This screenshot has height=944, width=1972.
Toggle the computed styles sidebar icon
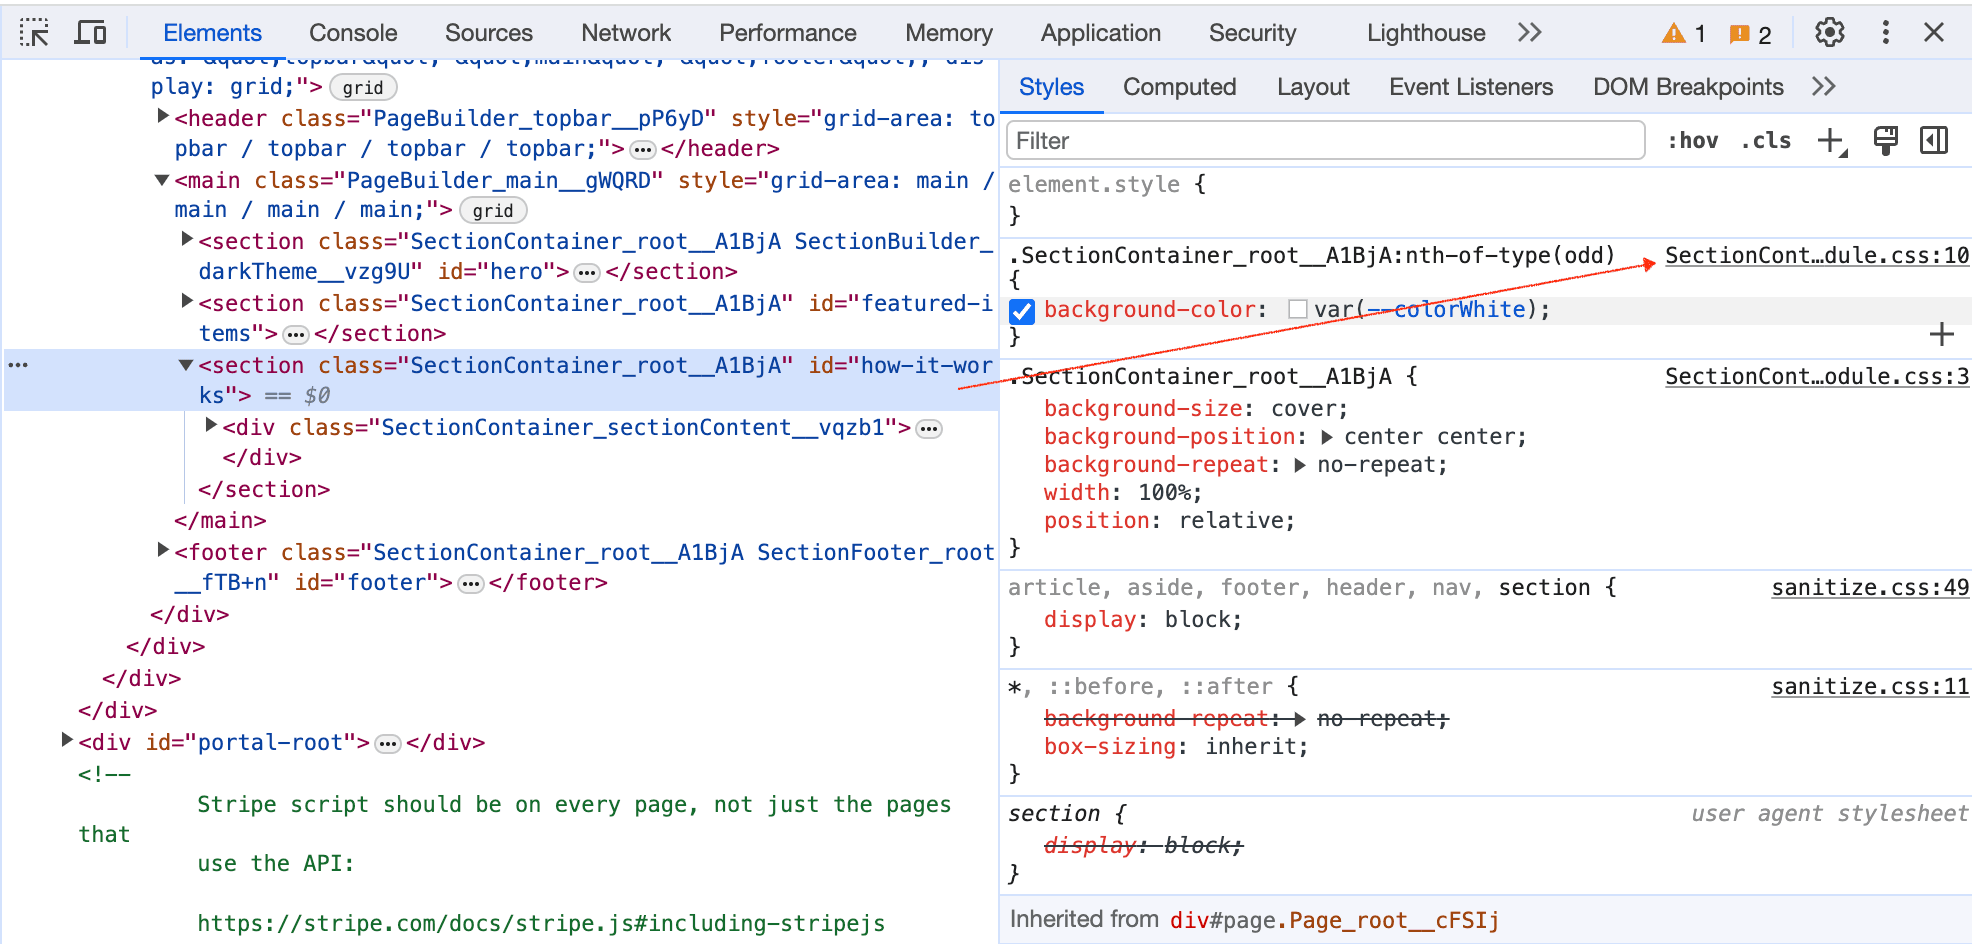[x=1934, y=141]
